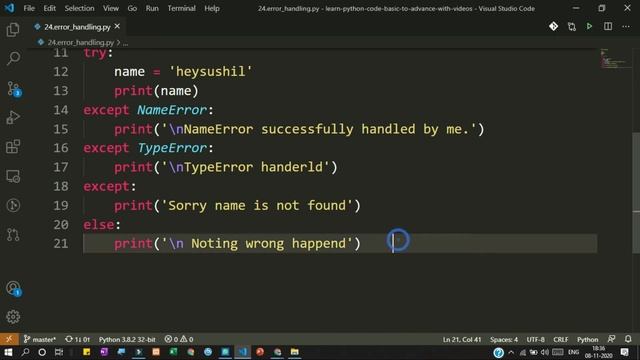The height and width of the screenshot is (360, 640).
Task: Open the timeline/history clock view icon
Action: point(13,205)
